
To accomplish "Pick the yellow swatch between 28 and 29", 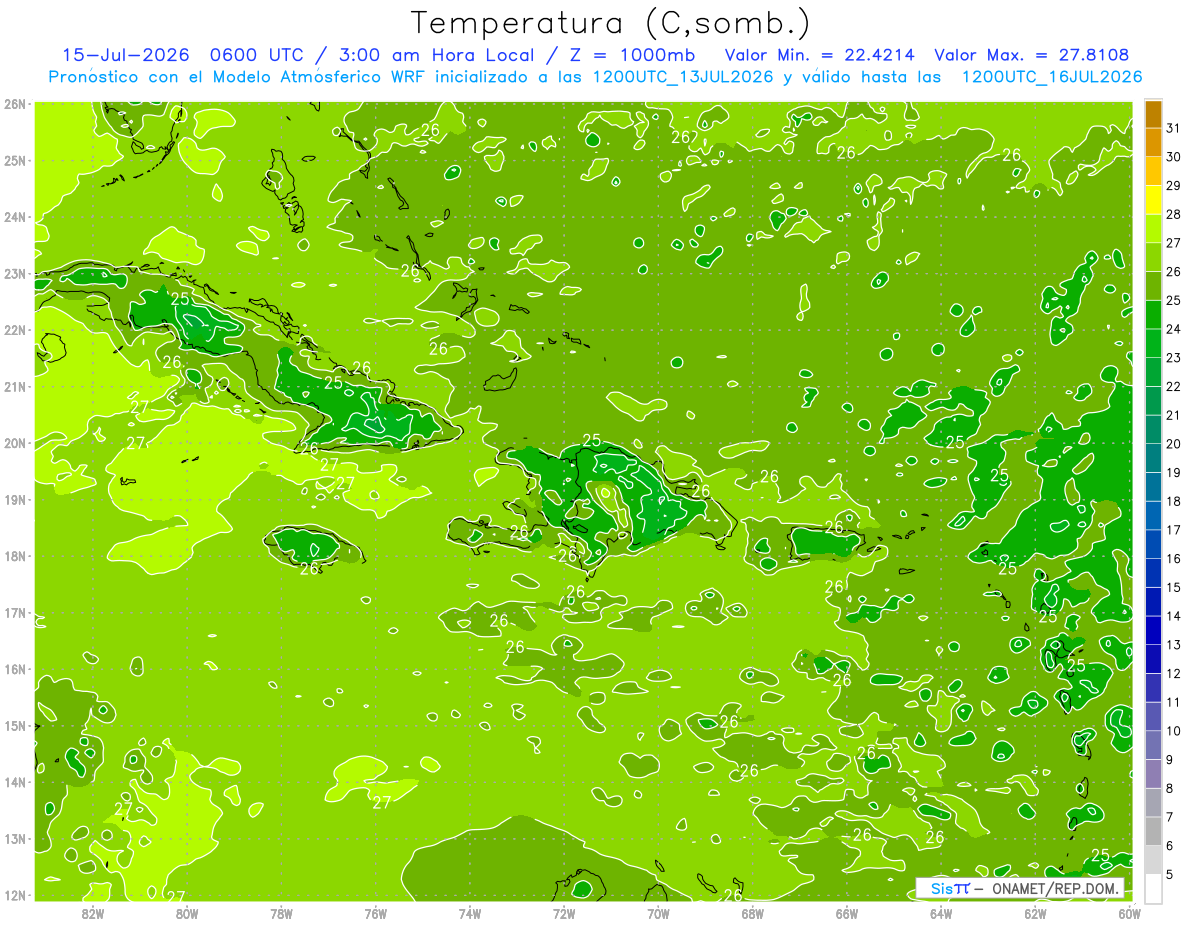I will 1153,200.
